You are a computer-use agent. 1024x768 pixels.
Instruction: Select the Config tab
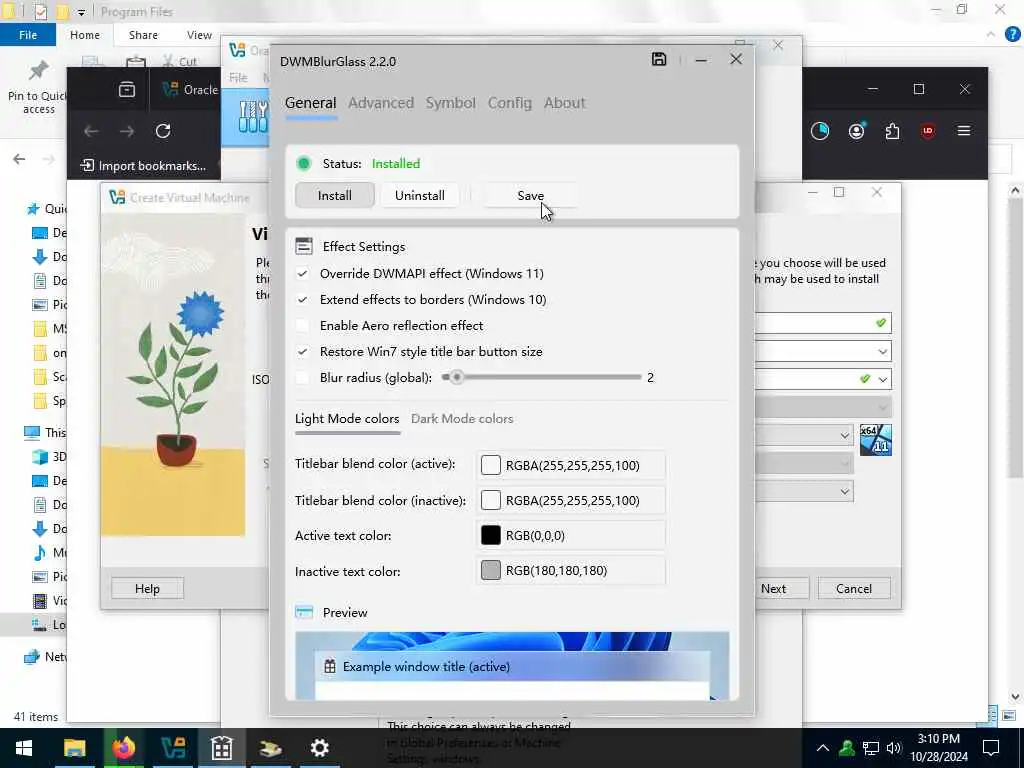509,103
